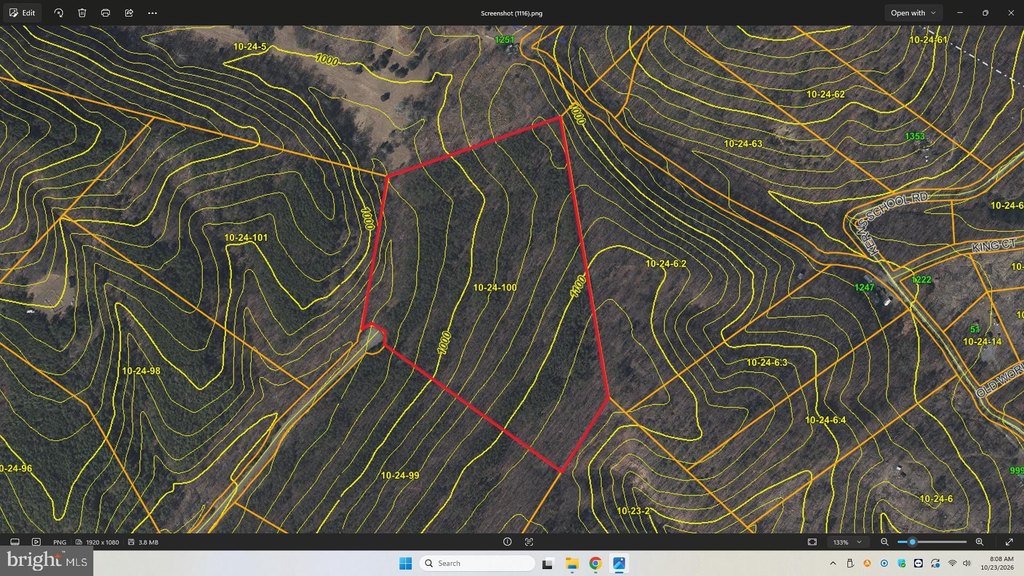
Task: Click the KING CT road label
Action: [994, 246]
